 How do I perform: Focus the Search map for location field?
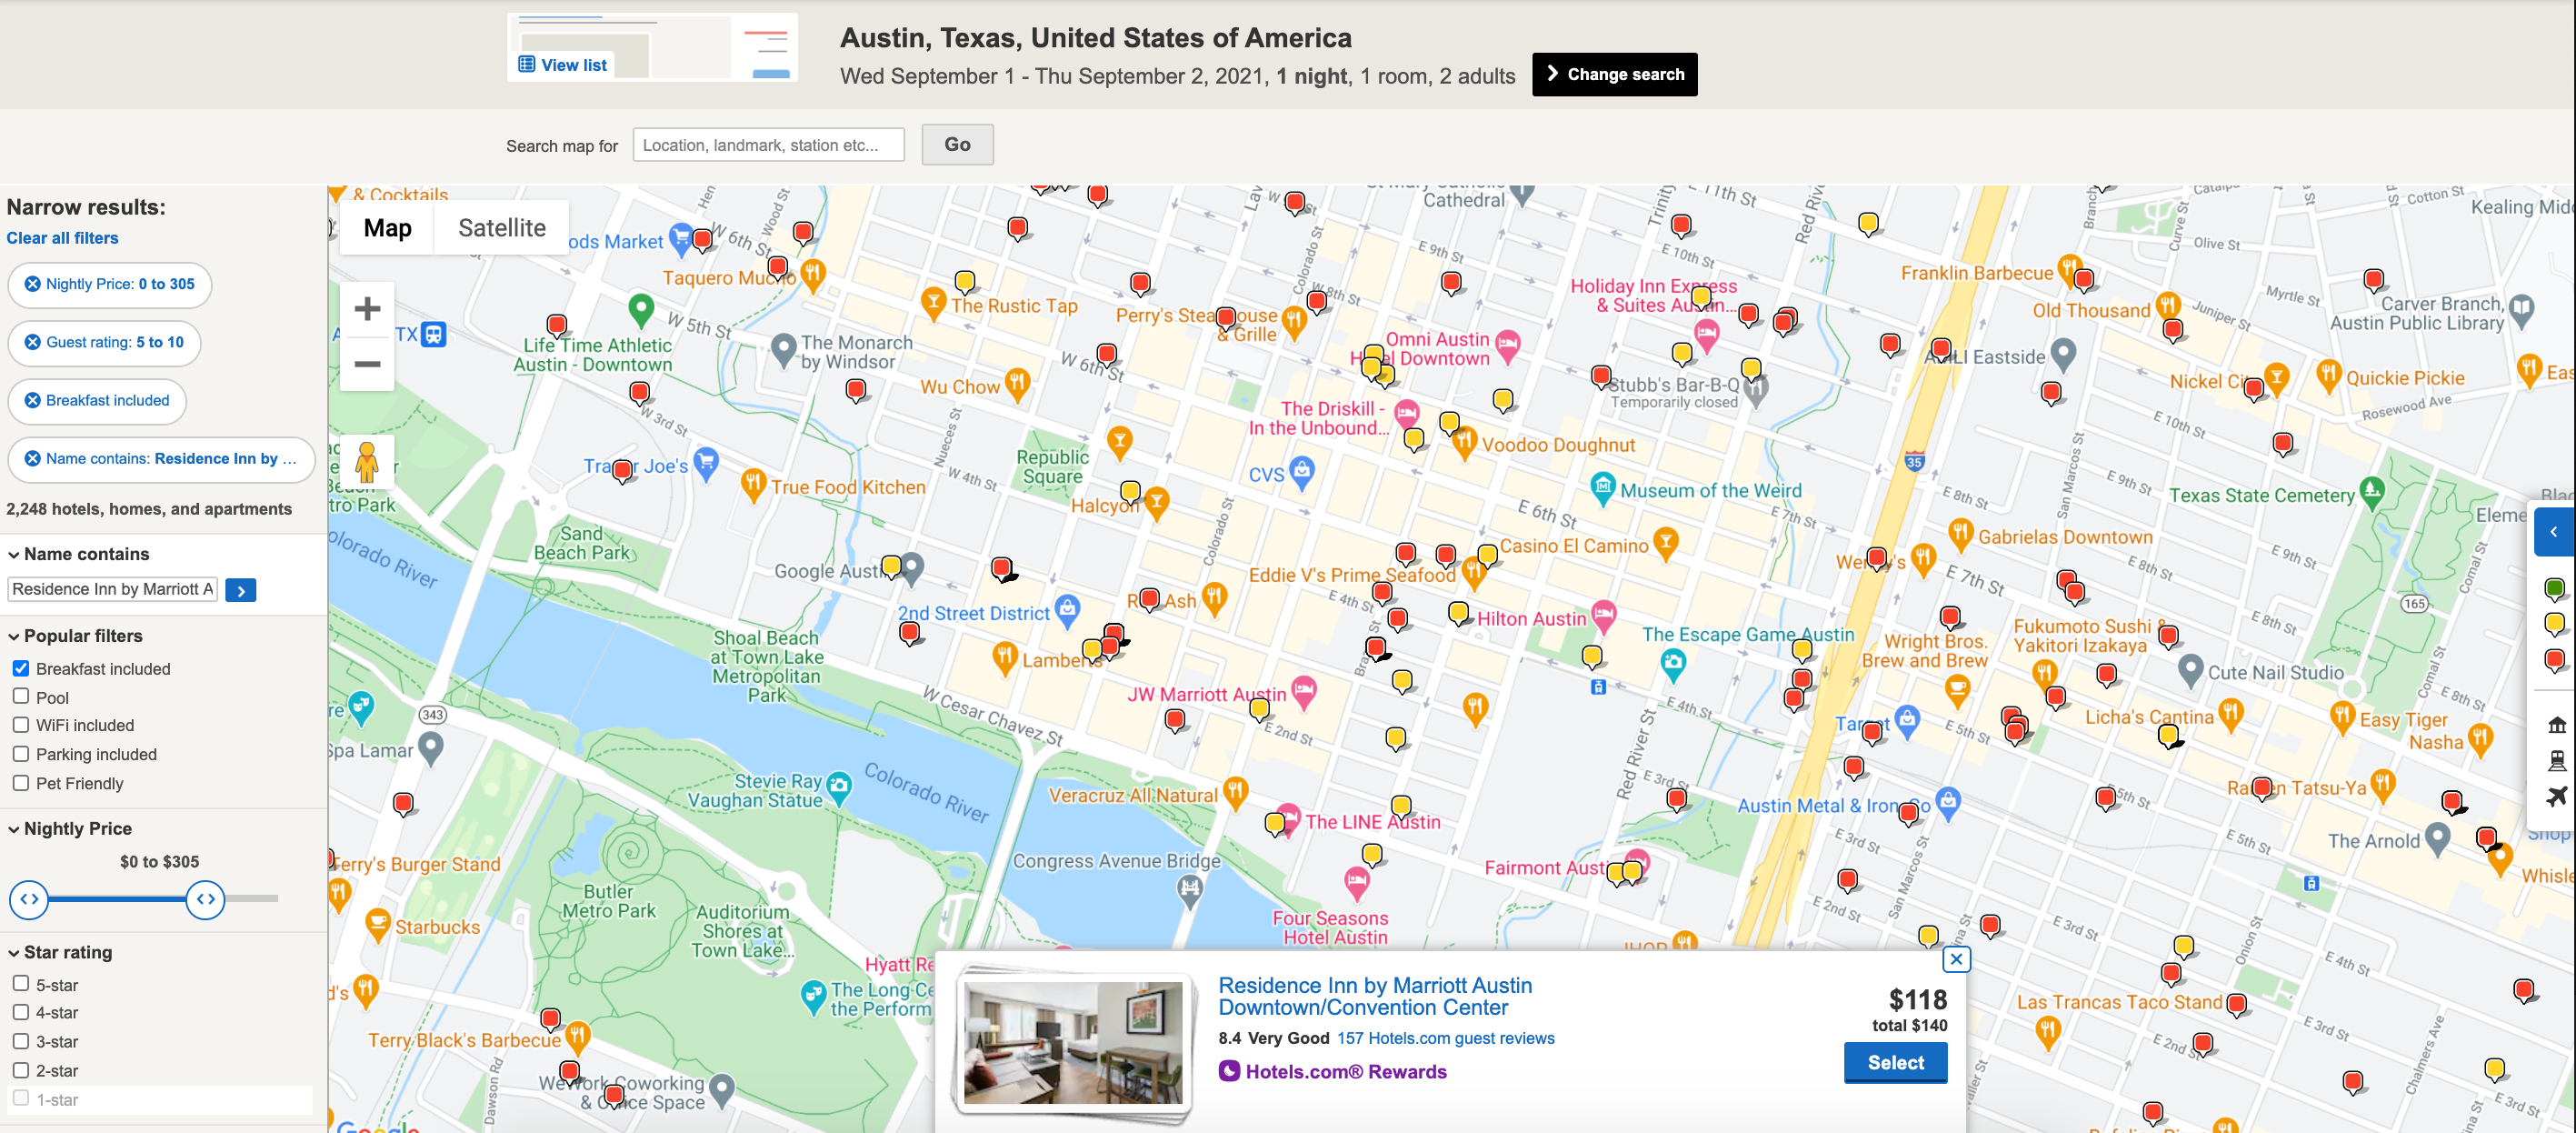click(768, 145)
